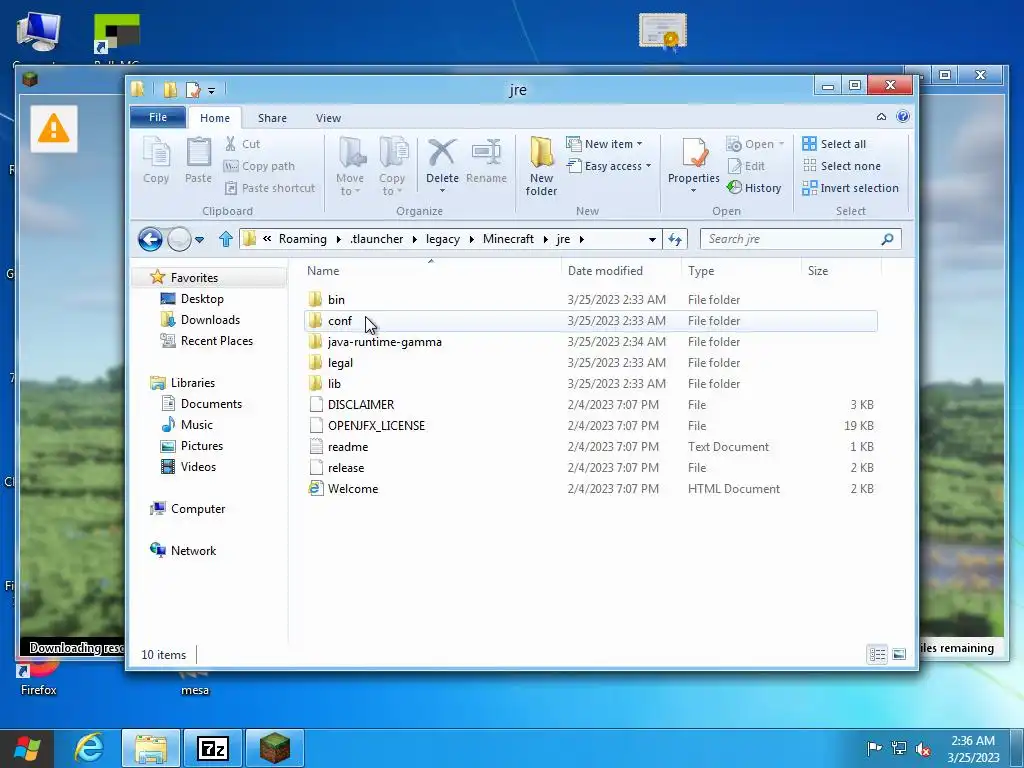Switch to the Home ribbon tab
Image resolution: width=1024 pixels, height=768 pixels.
(215, 118)
